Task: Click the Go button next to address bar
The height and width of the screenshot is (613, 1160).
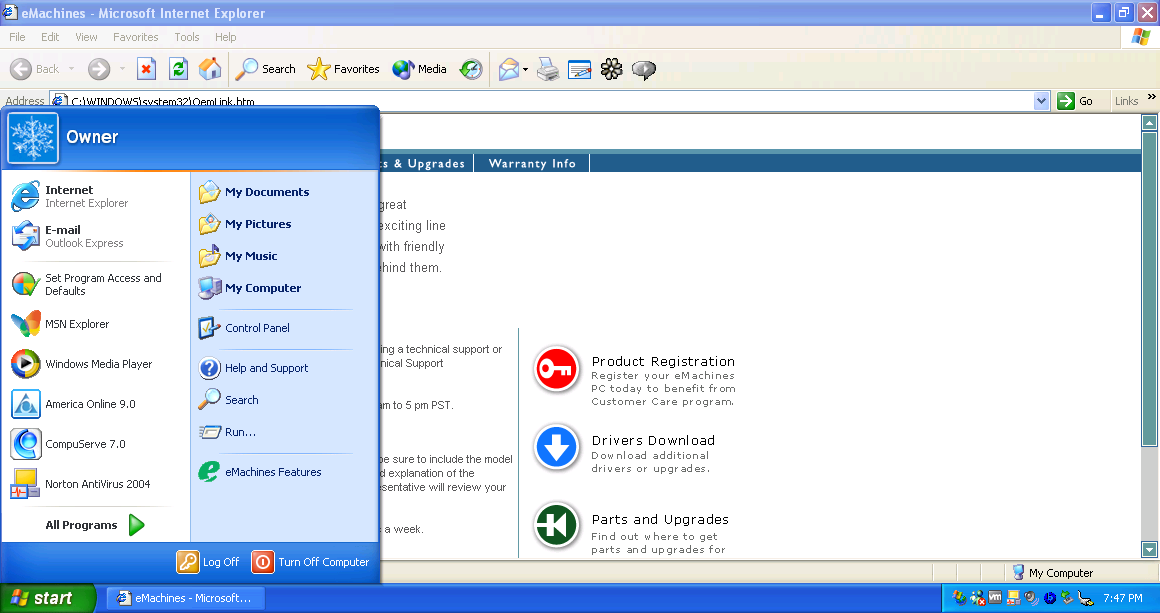Action: point(1077,101)
